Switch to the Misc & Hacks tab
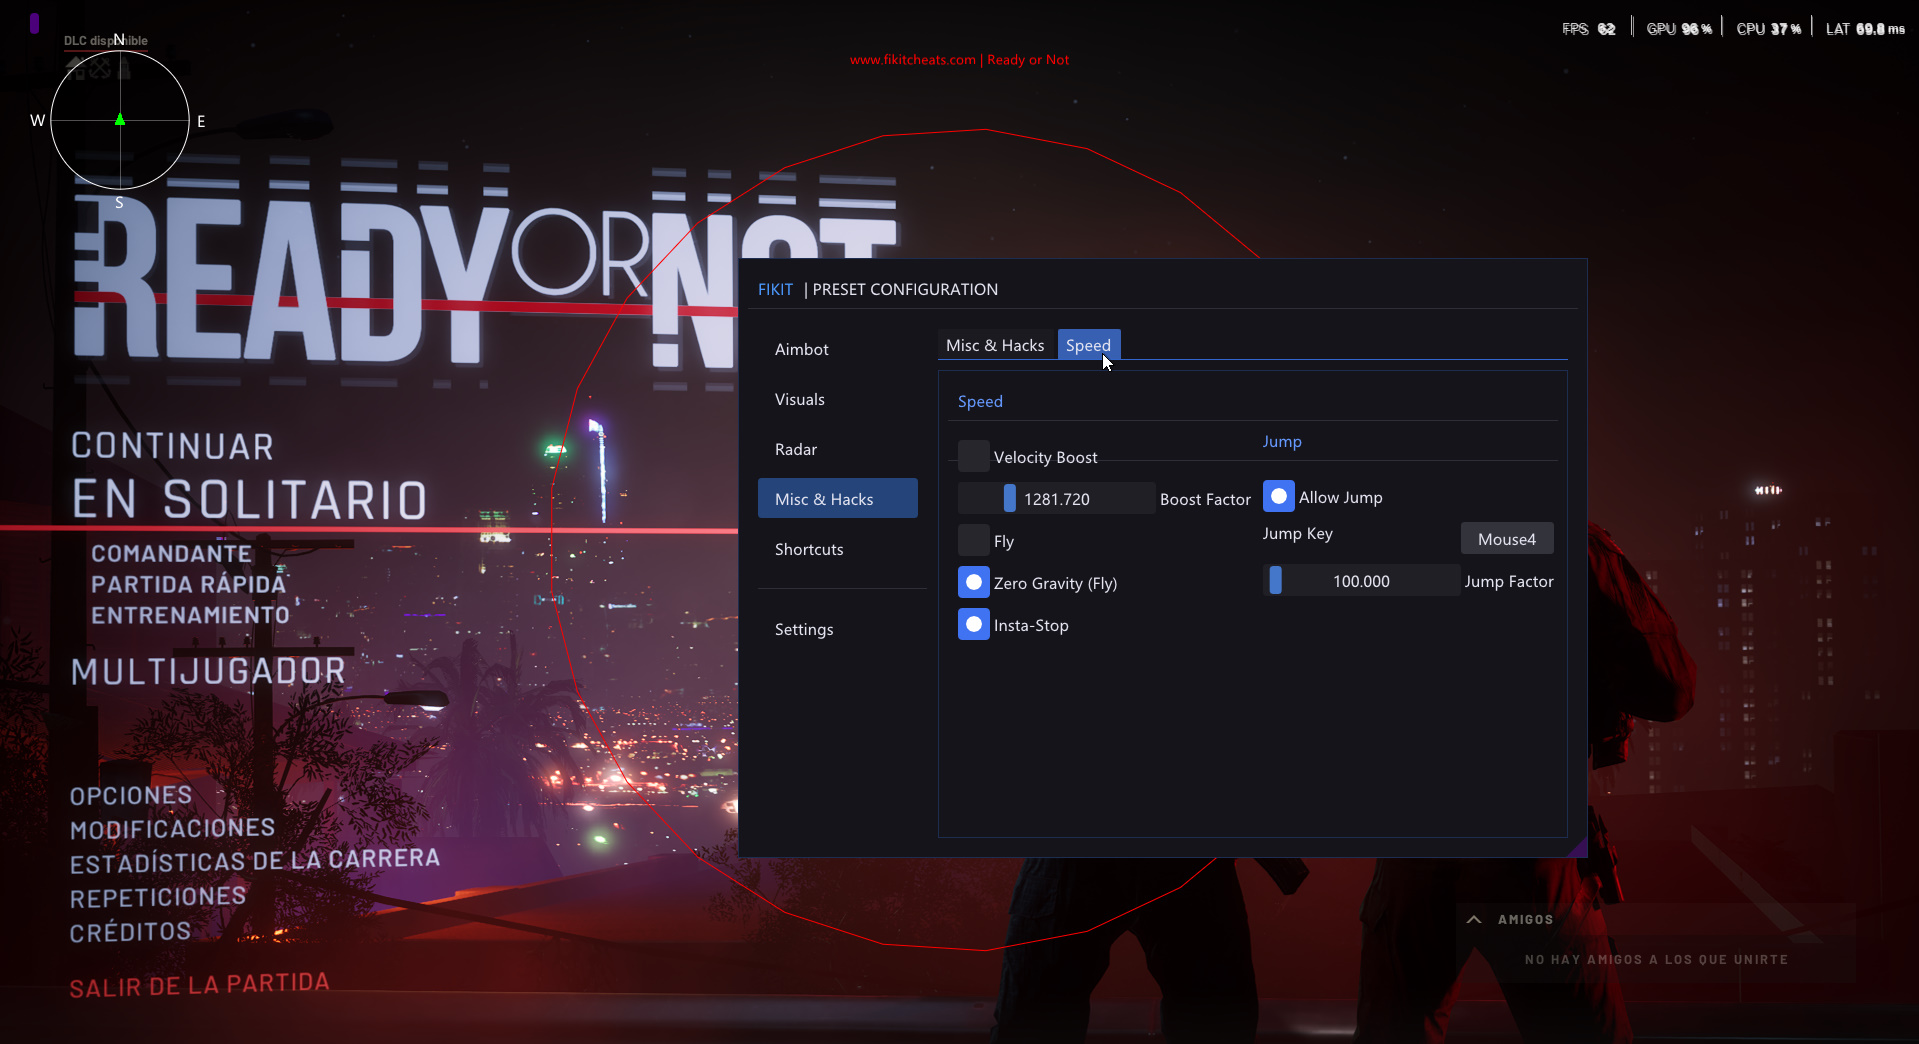The image size is (1919, 1044). click(995, 345)
